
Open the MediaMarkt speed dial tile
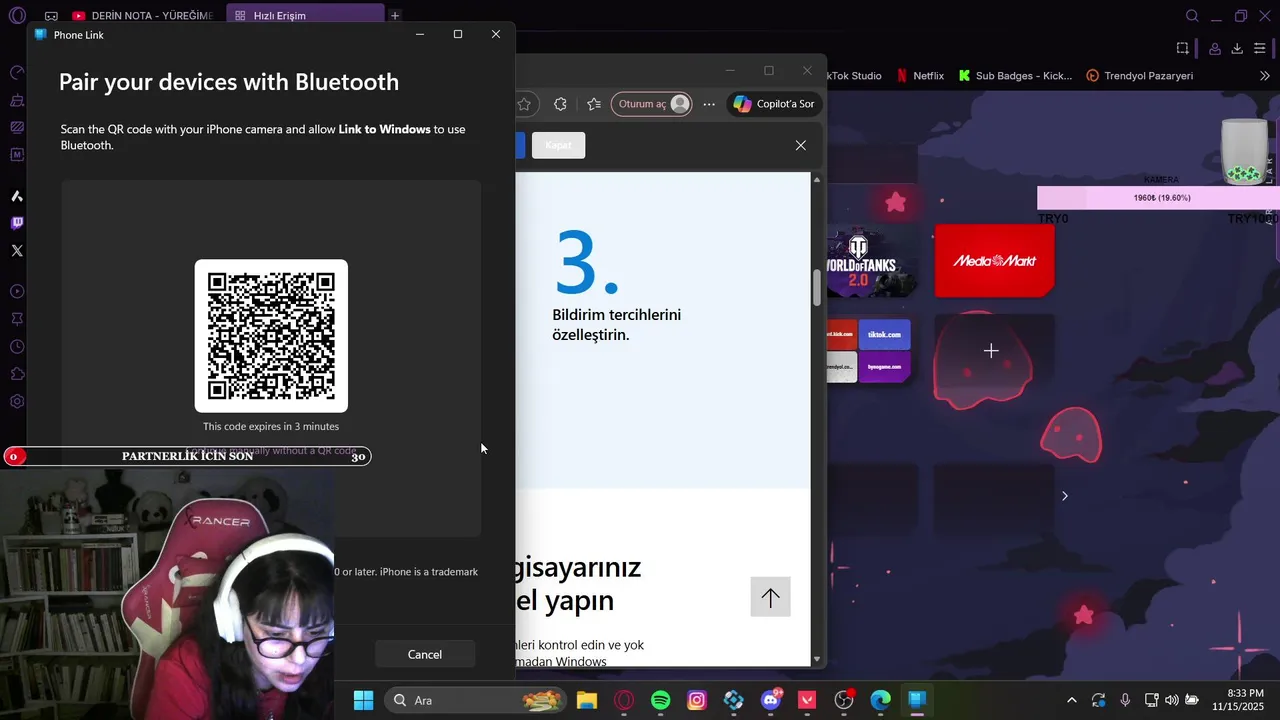[994, 261]
